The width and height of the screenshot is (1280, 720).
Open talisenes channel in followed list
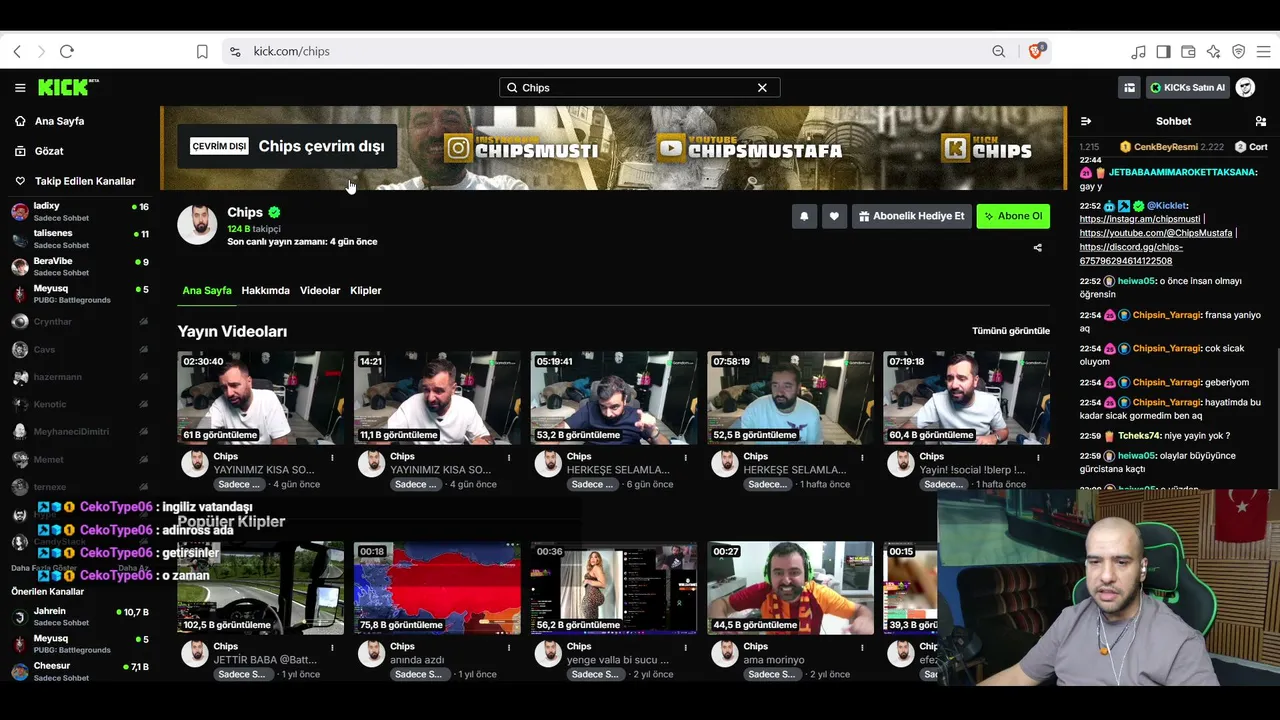tap(80, 239)
